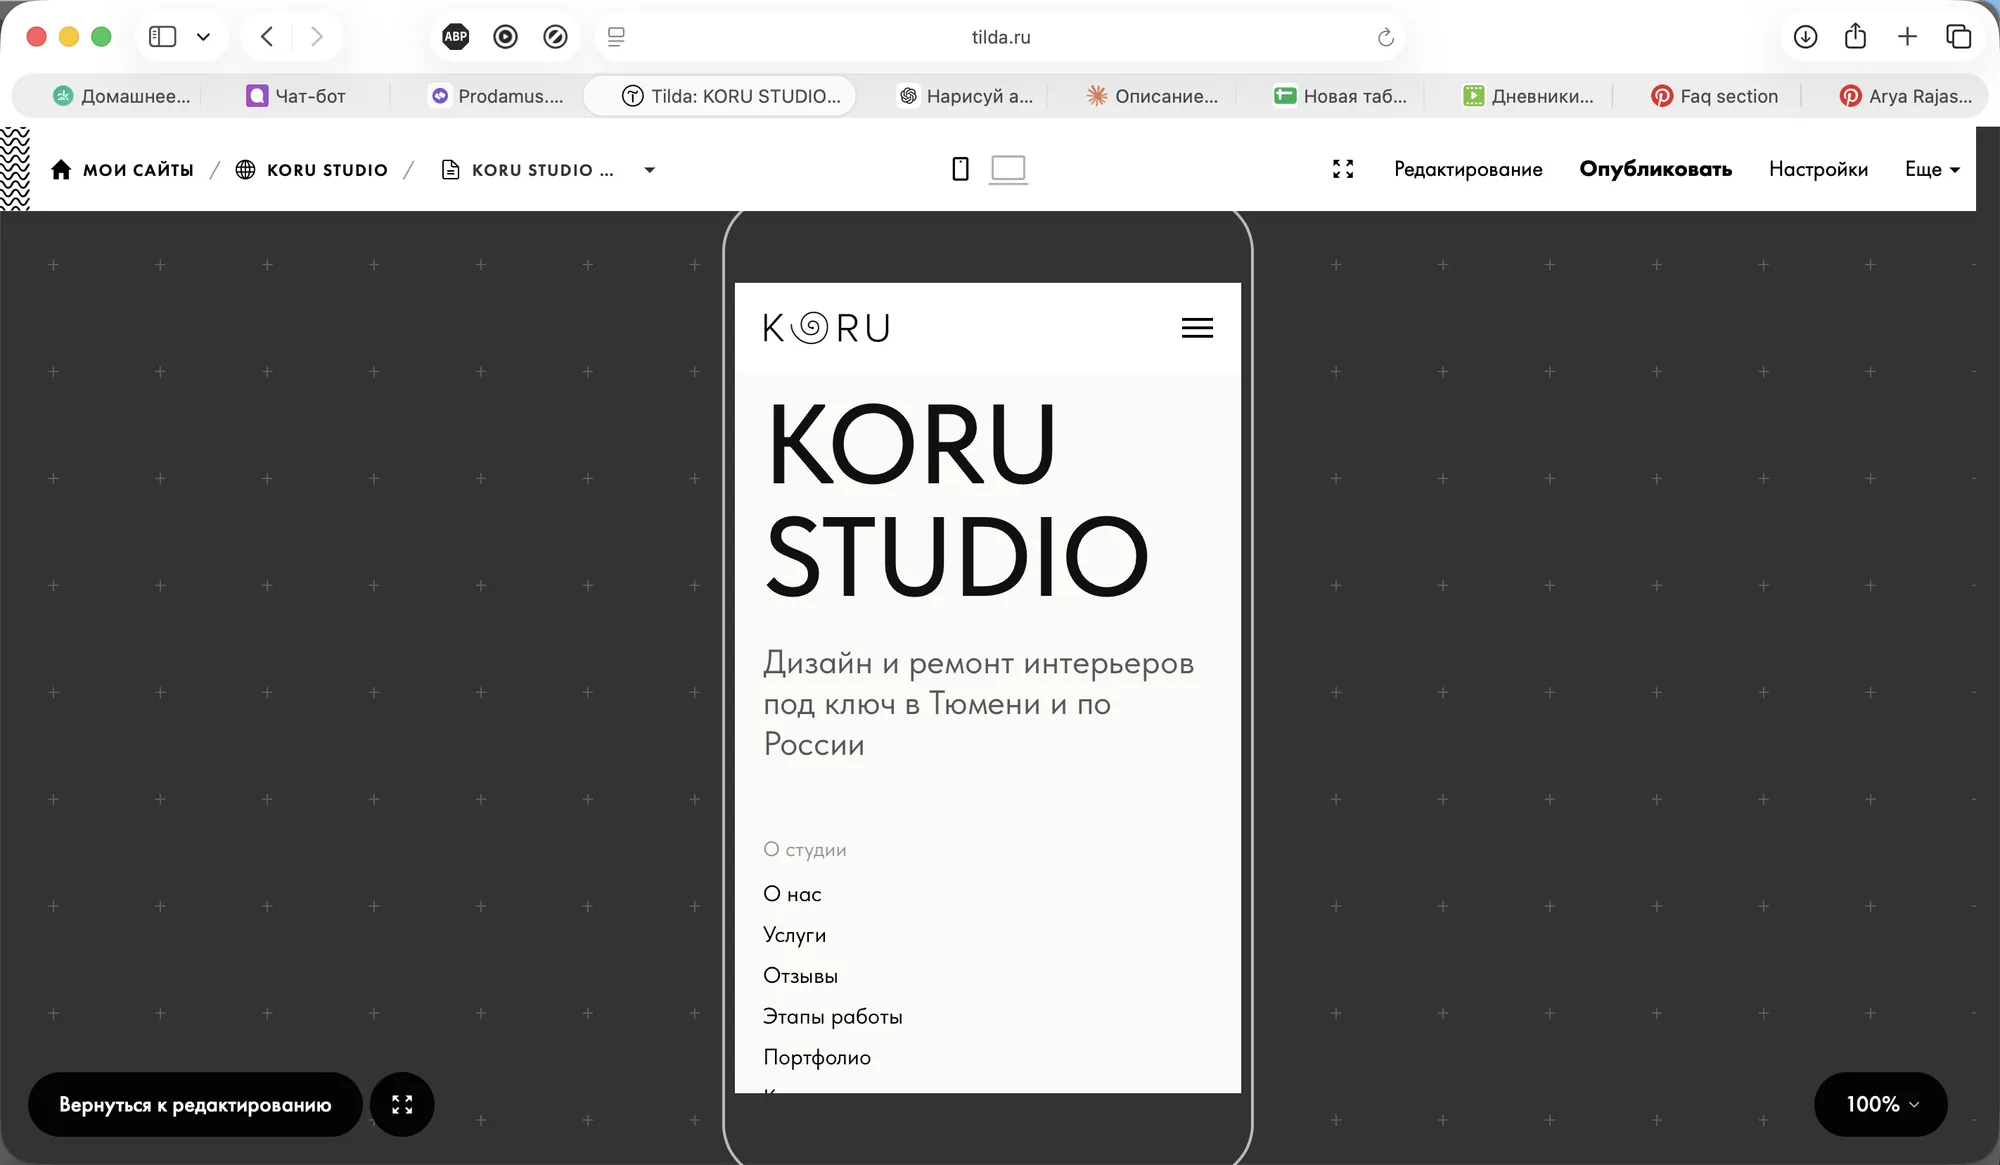Click Отзывы link in preview

pos(800,976)
